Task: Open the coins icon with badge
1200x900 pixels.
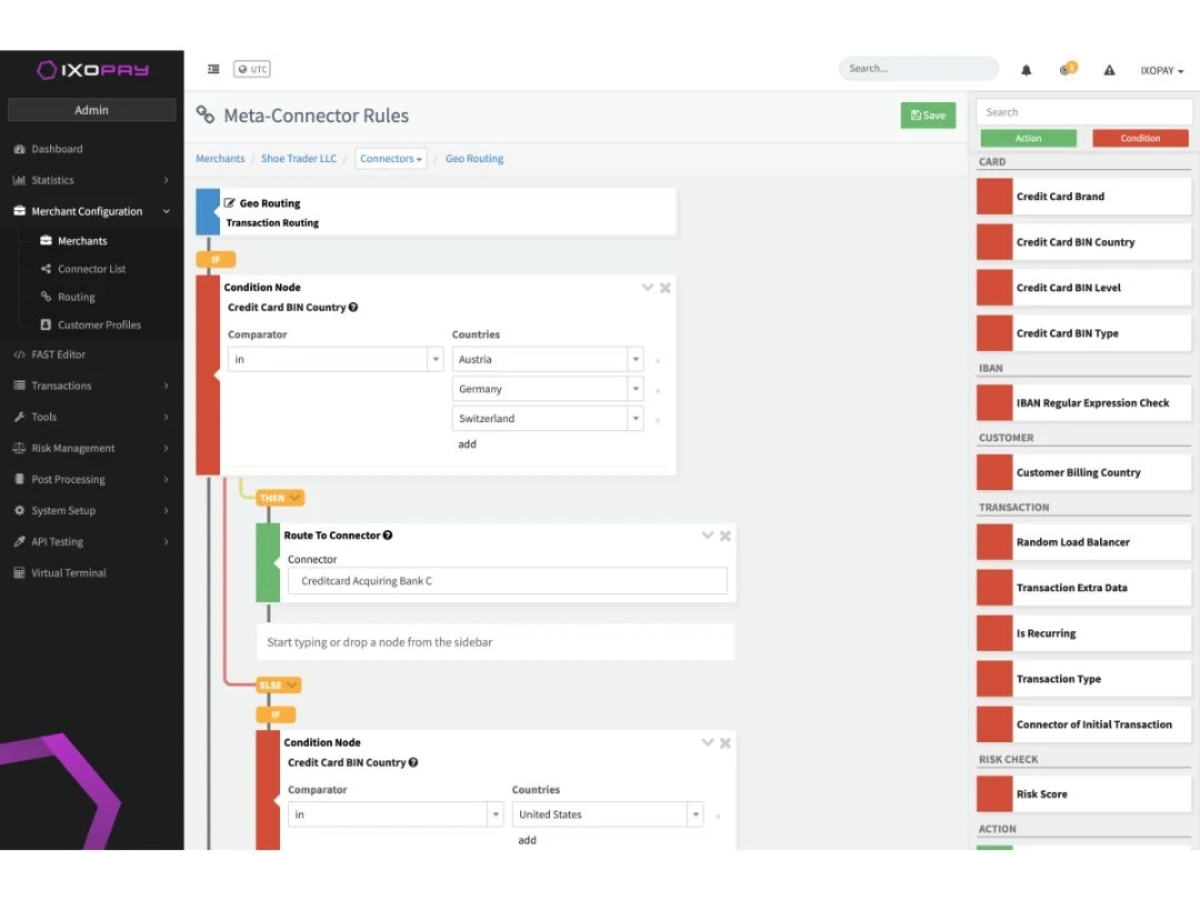Action: [1067, 69]
